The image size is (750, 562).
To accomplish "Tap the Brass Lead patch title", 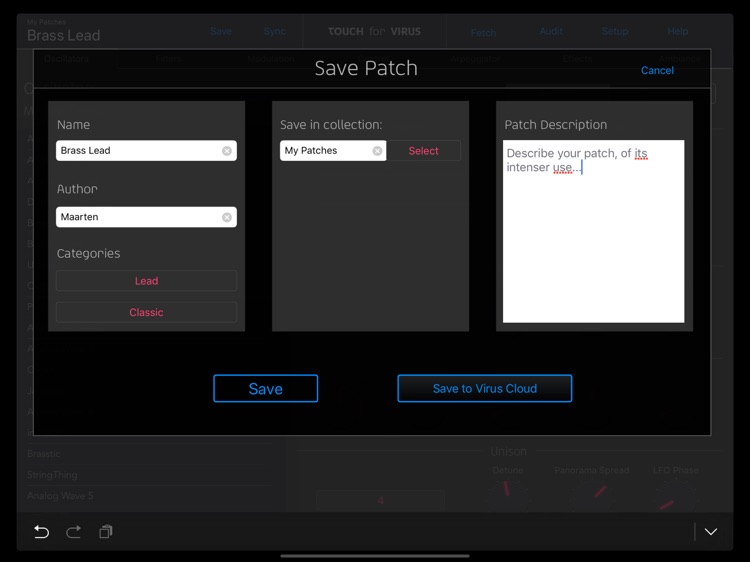I will pyautogui.click(x=64, y=35).
